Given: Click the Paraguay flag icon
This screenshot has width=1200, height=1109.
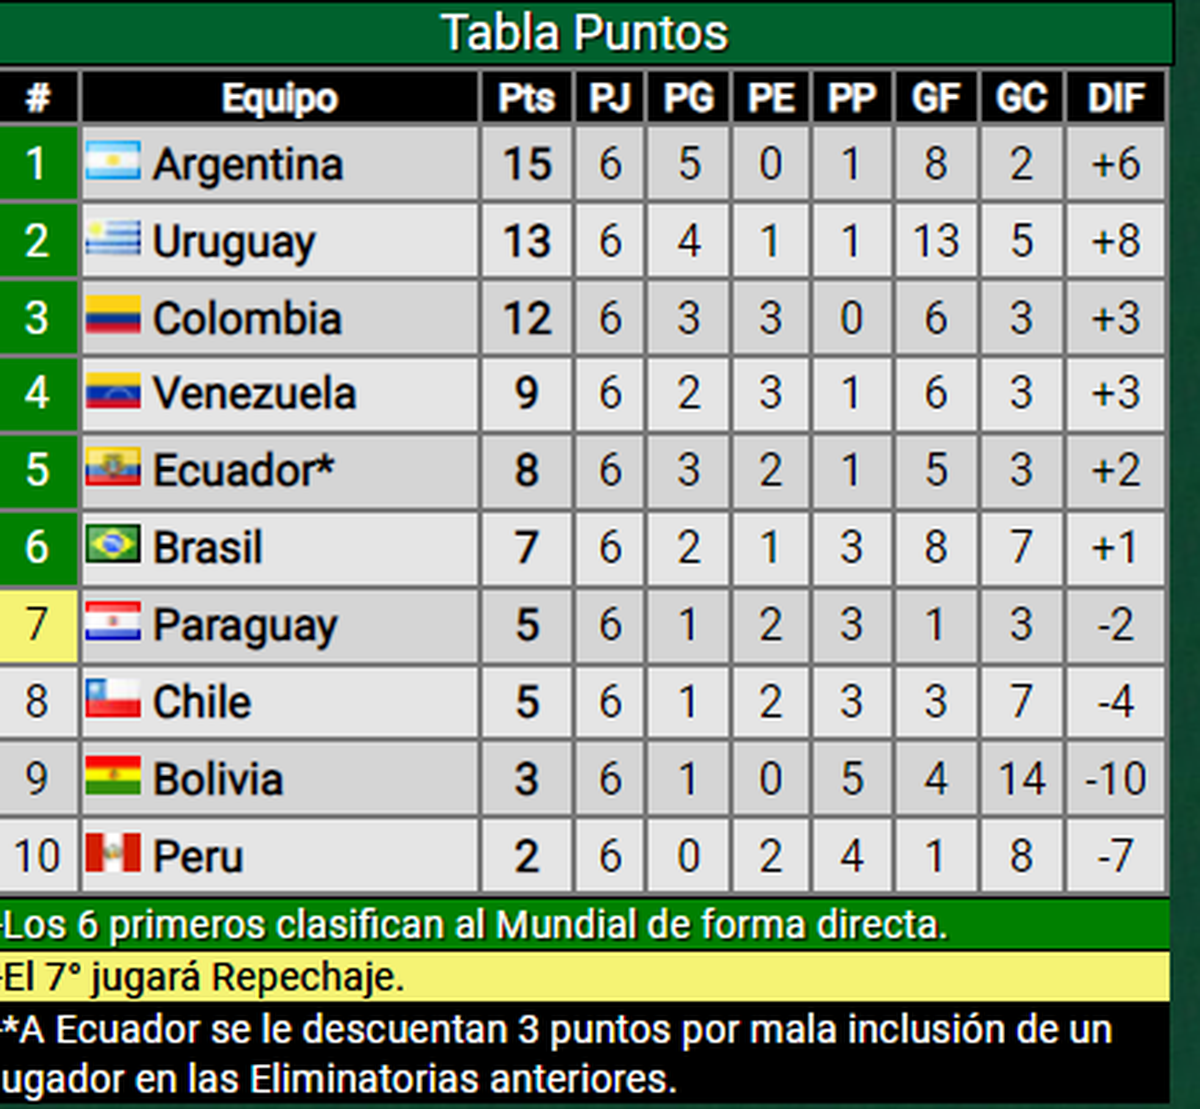Looking at the screenshot, I should click(x=112, y=624).
